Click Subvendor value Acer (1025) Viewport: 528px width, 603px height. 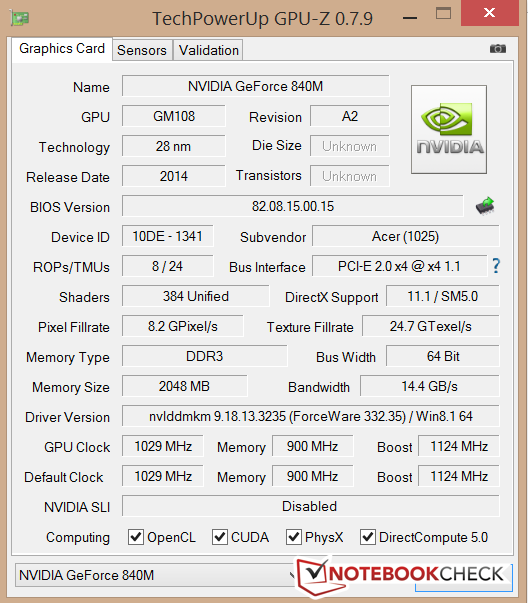406,236
